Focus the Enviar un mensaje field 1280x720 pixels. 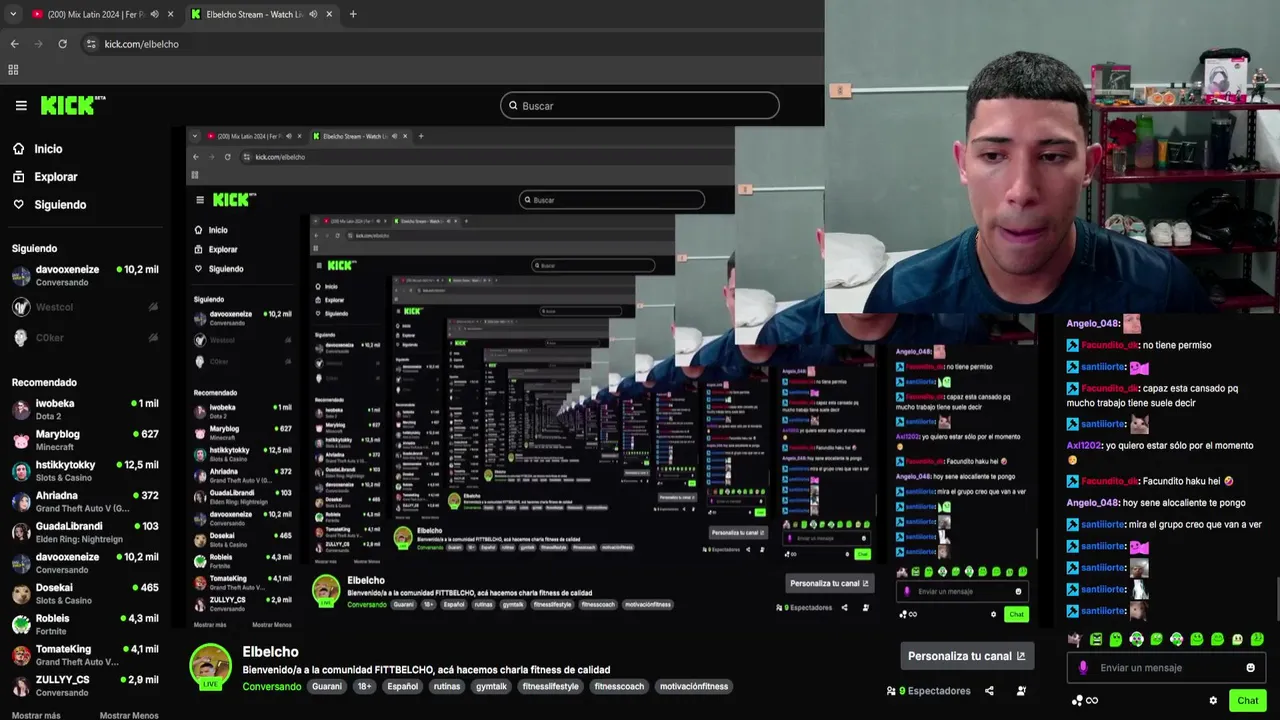[1166, 668]
